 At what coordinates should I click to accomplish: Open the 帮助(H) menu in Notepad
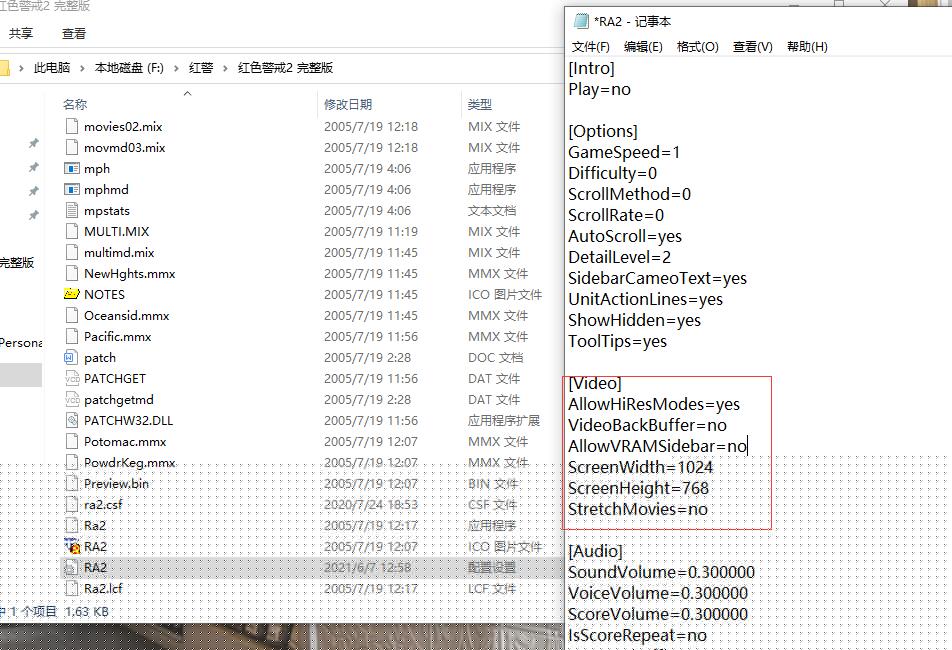click(x=807, y=47)
